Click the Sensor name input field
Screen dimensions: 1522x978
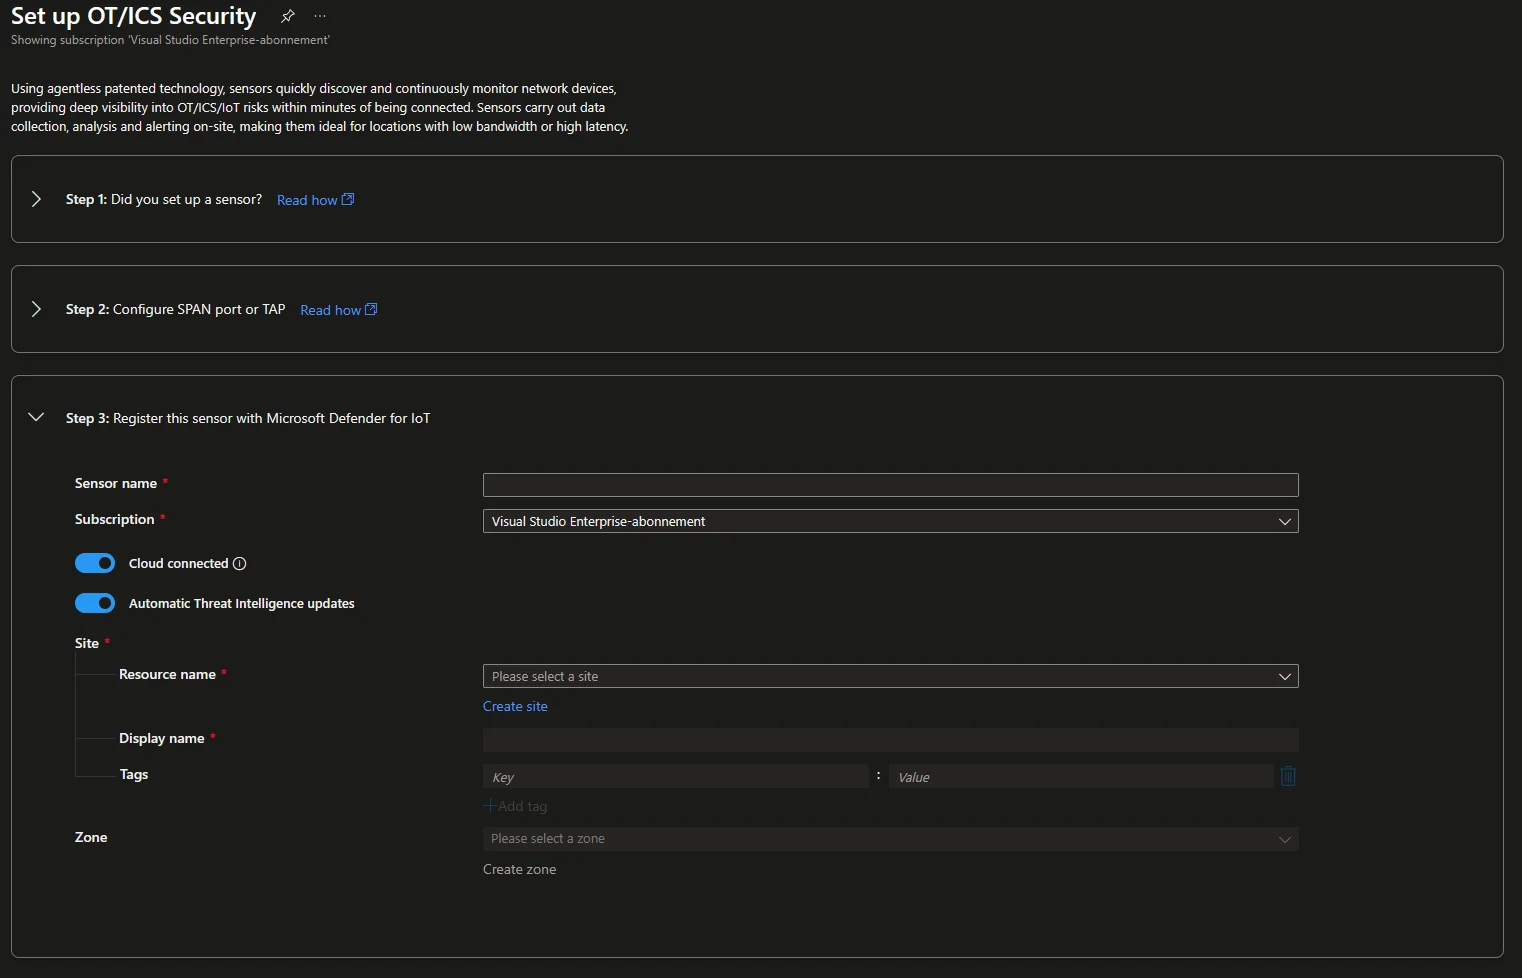pos(890,485)
